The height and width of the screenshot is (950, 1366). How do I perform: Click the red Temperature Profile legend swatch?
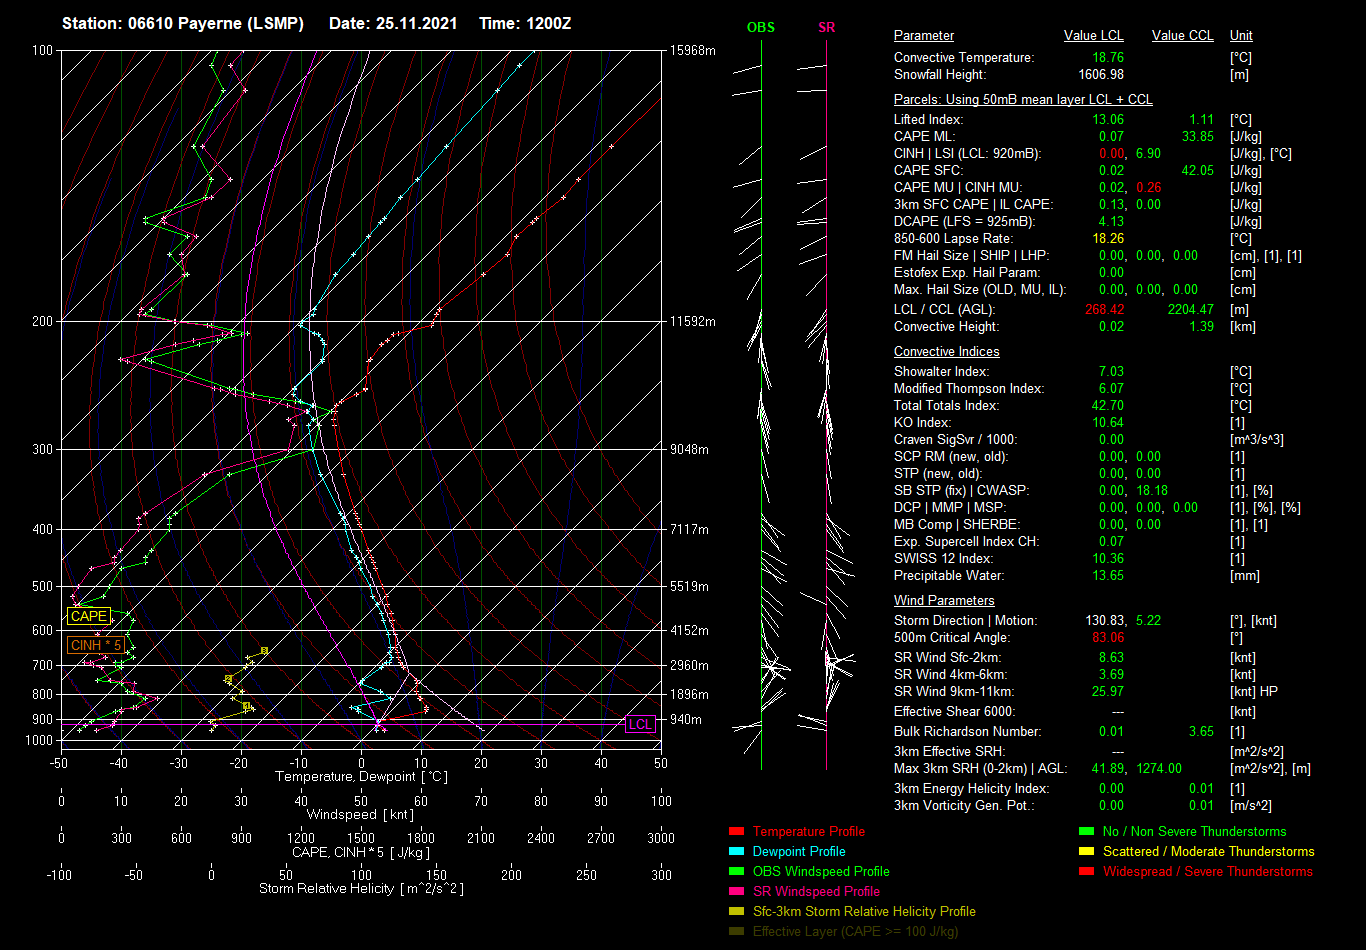tap(736, 832)
